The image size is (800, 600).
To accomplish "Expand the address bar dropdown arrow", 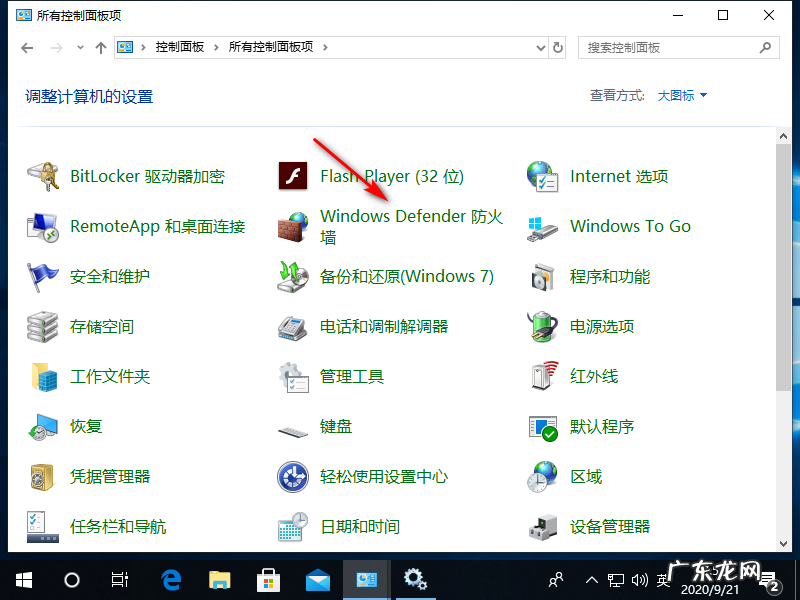I will click(x=540, y=47).
